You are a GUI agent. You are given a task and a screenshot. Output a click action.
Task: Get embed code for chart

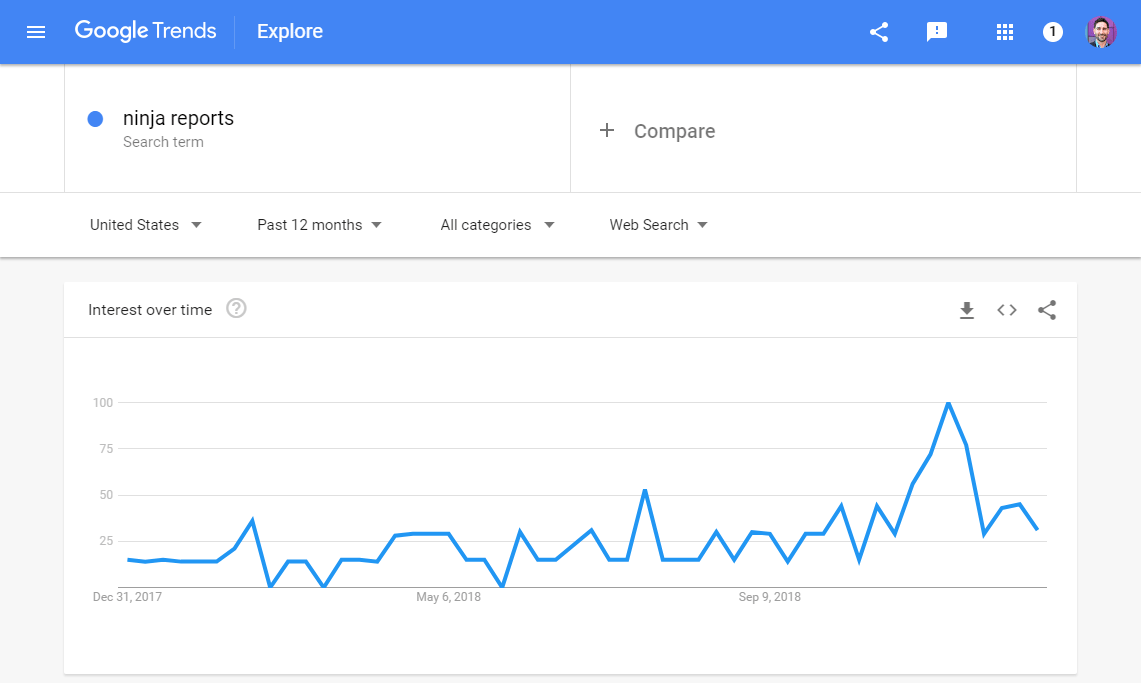coord(1007,310)
